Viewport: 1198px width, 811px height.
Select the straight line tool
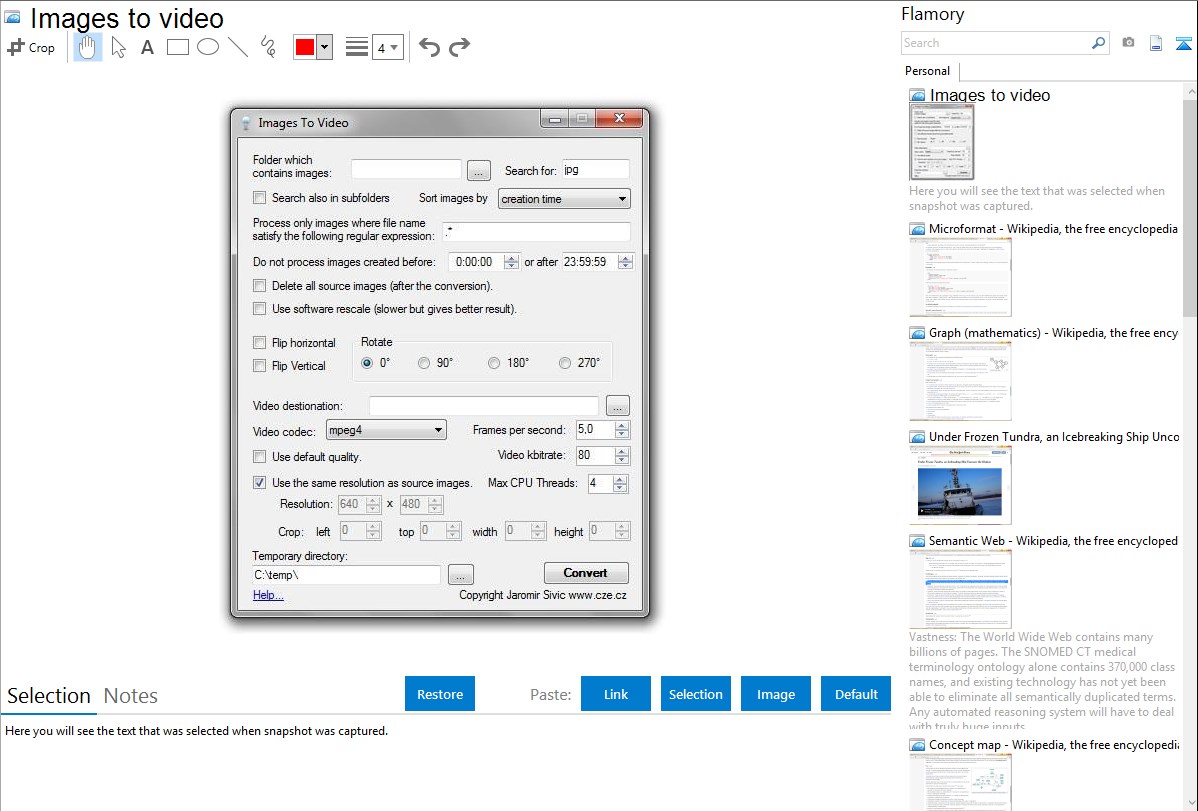click(x=238, y=47)
